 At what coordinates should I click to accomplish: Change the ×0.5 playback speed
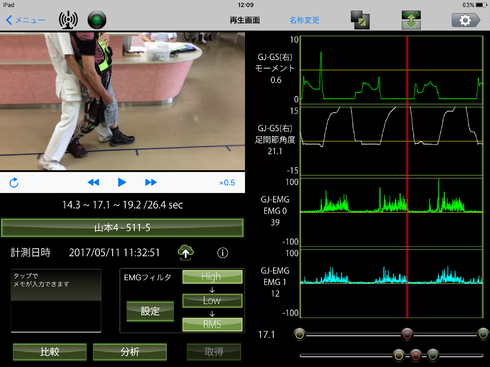tap(227, 183)
